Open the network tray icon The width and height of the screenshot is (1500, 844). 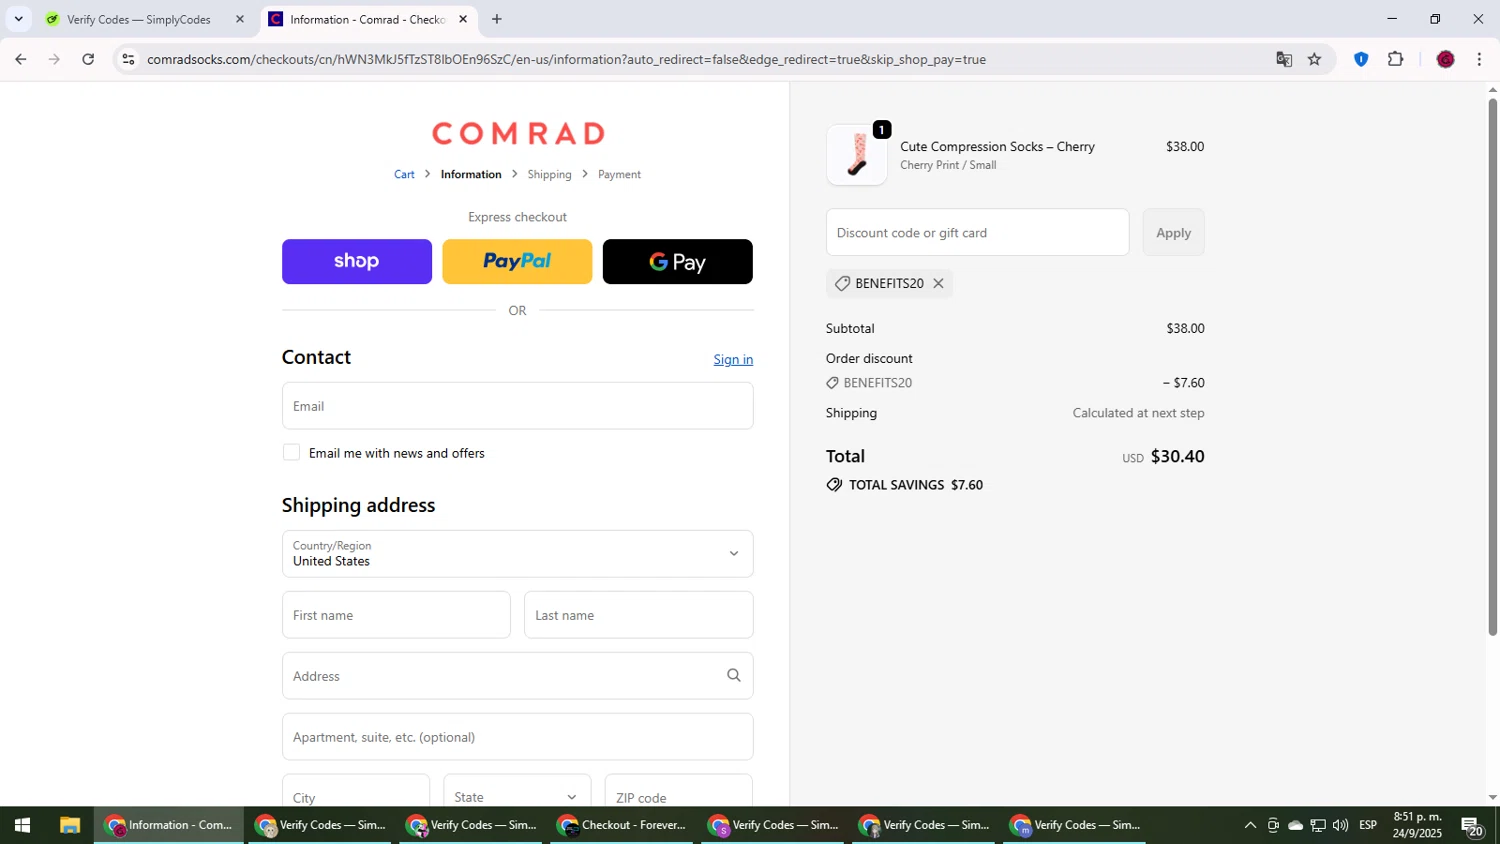tap(1318, 826)
